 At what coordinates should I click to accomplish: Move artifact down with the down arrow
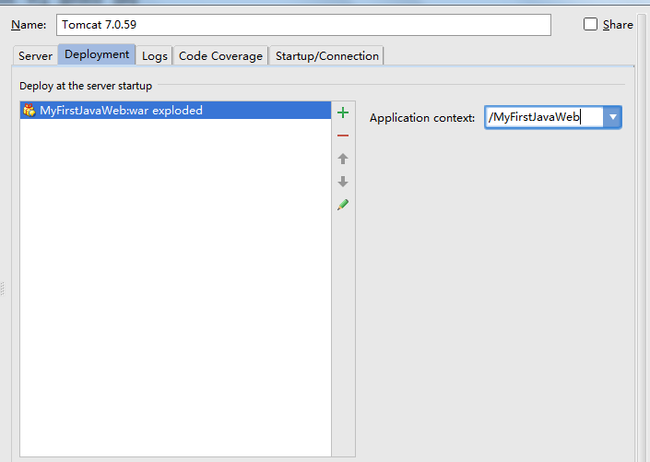(343, 182)
